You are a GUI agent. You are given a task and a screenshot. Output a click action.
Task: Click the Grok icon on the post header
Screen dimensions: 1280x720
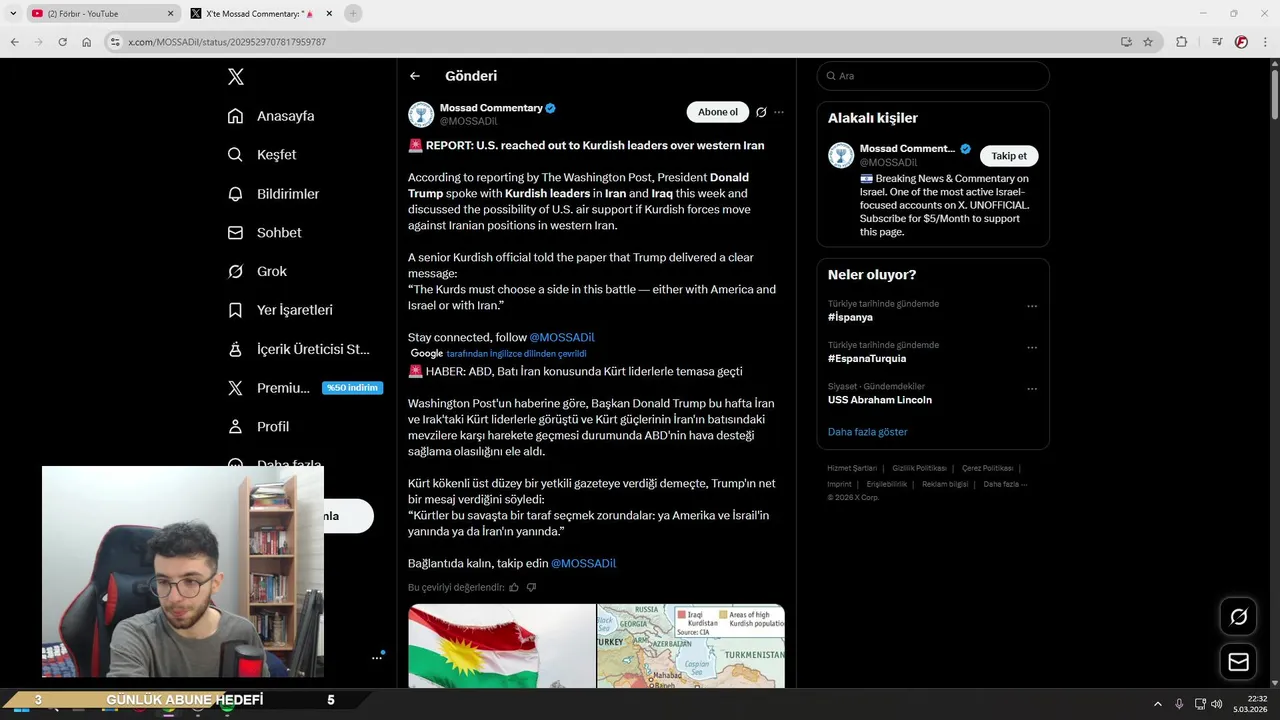pos(761,112)
